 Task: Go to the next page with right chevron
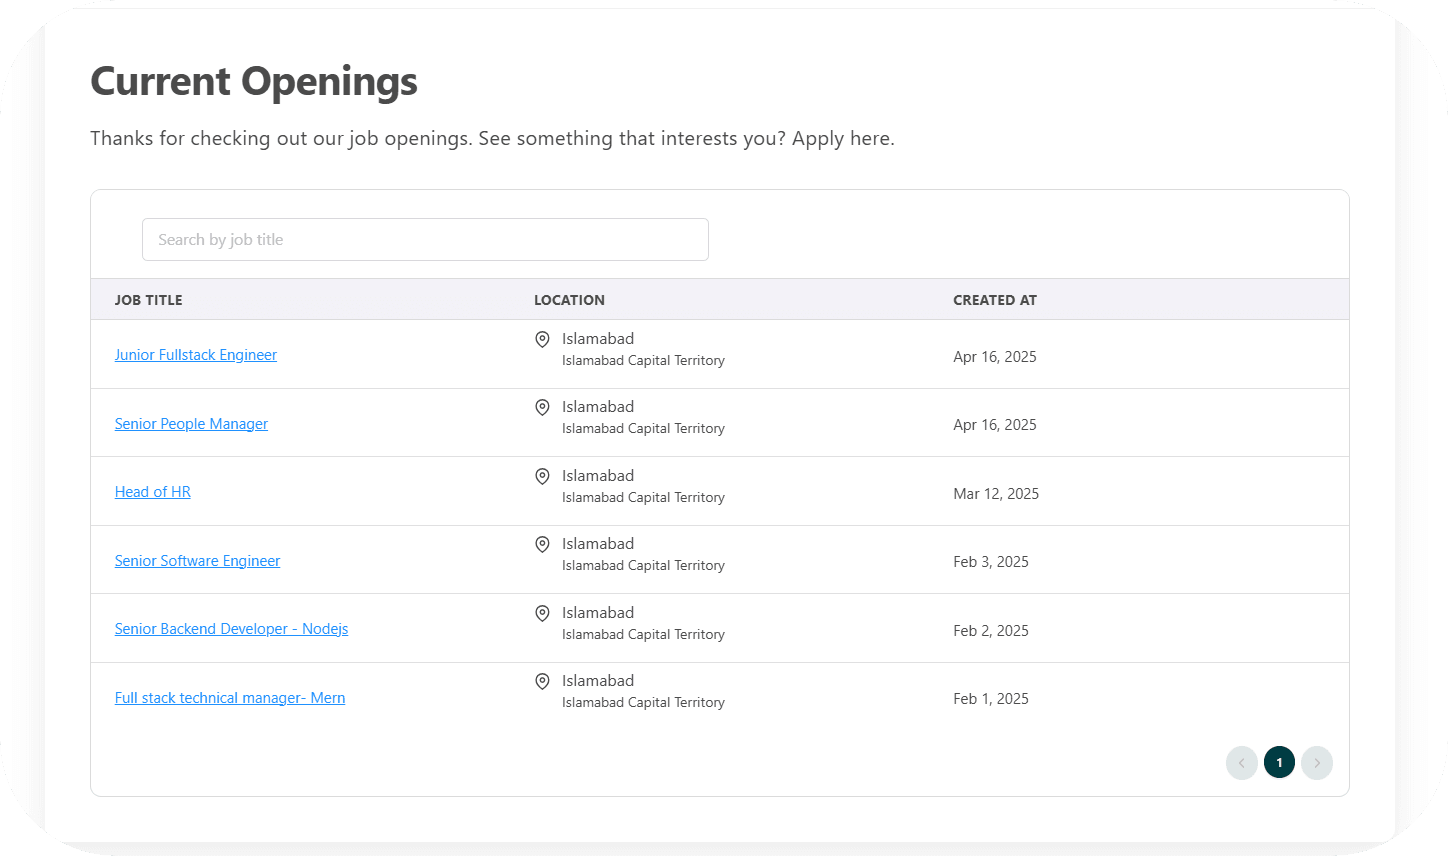pos(1317,763)
